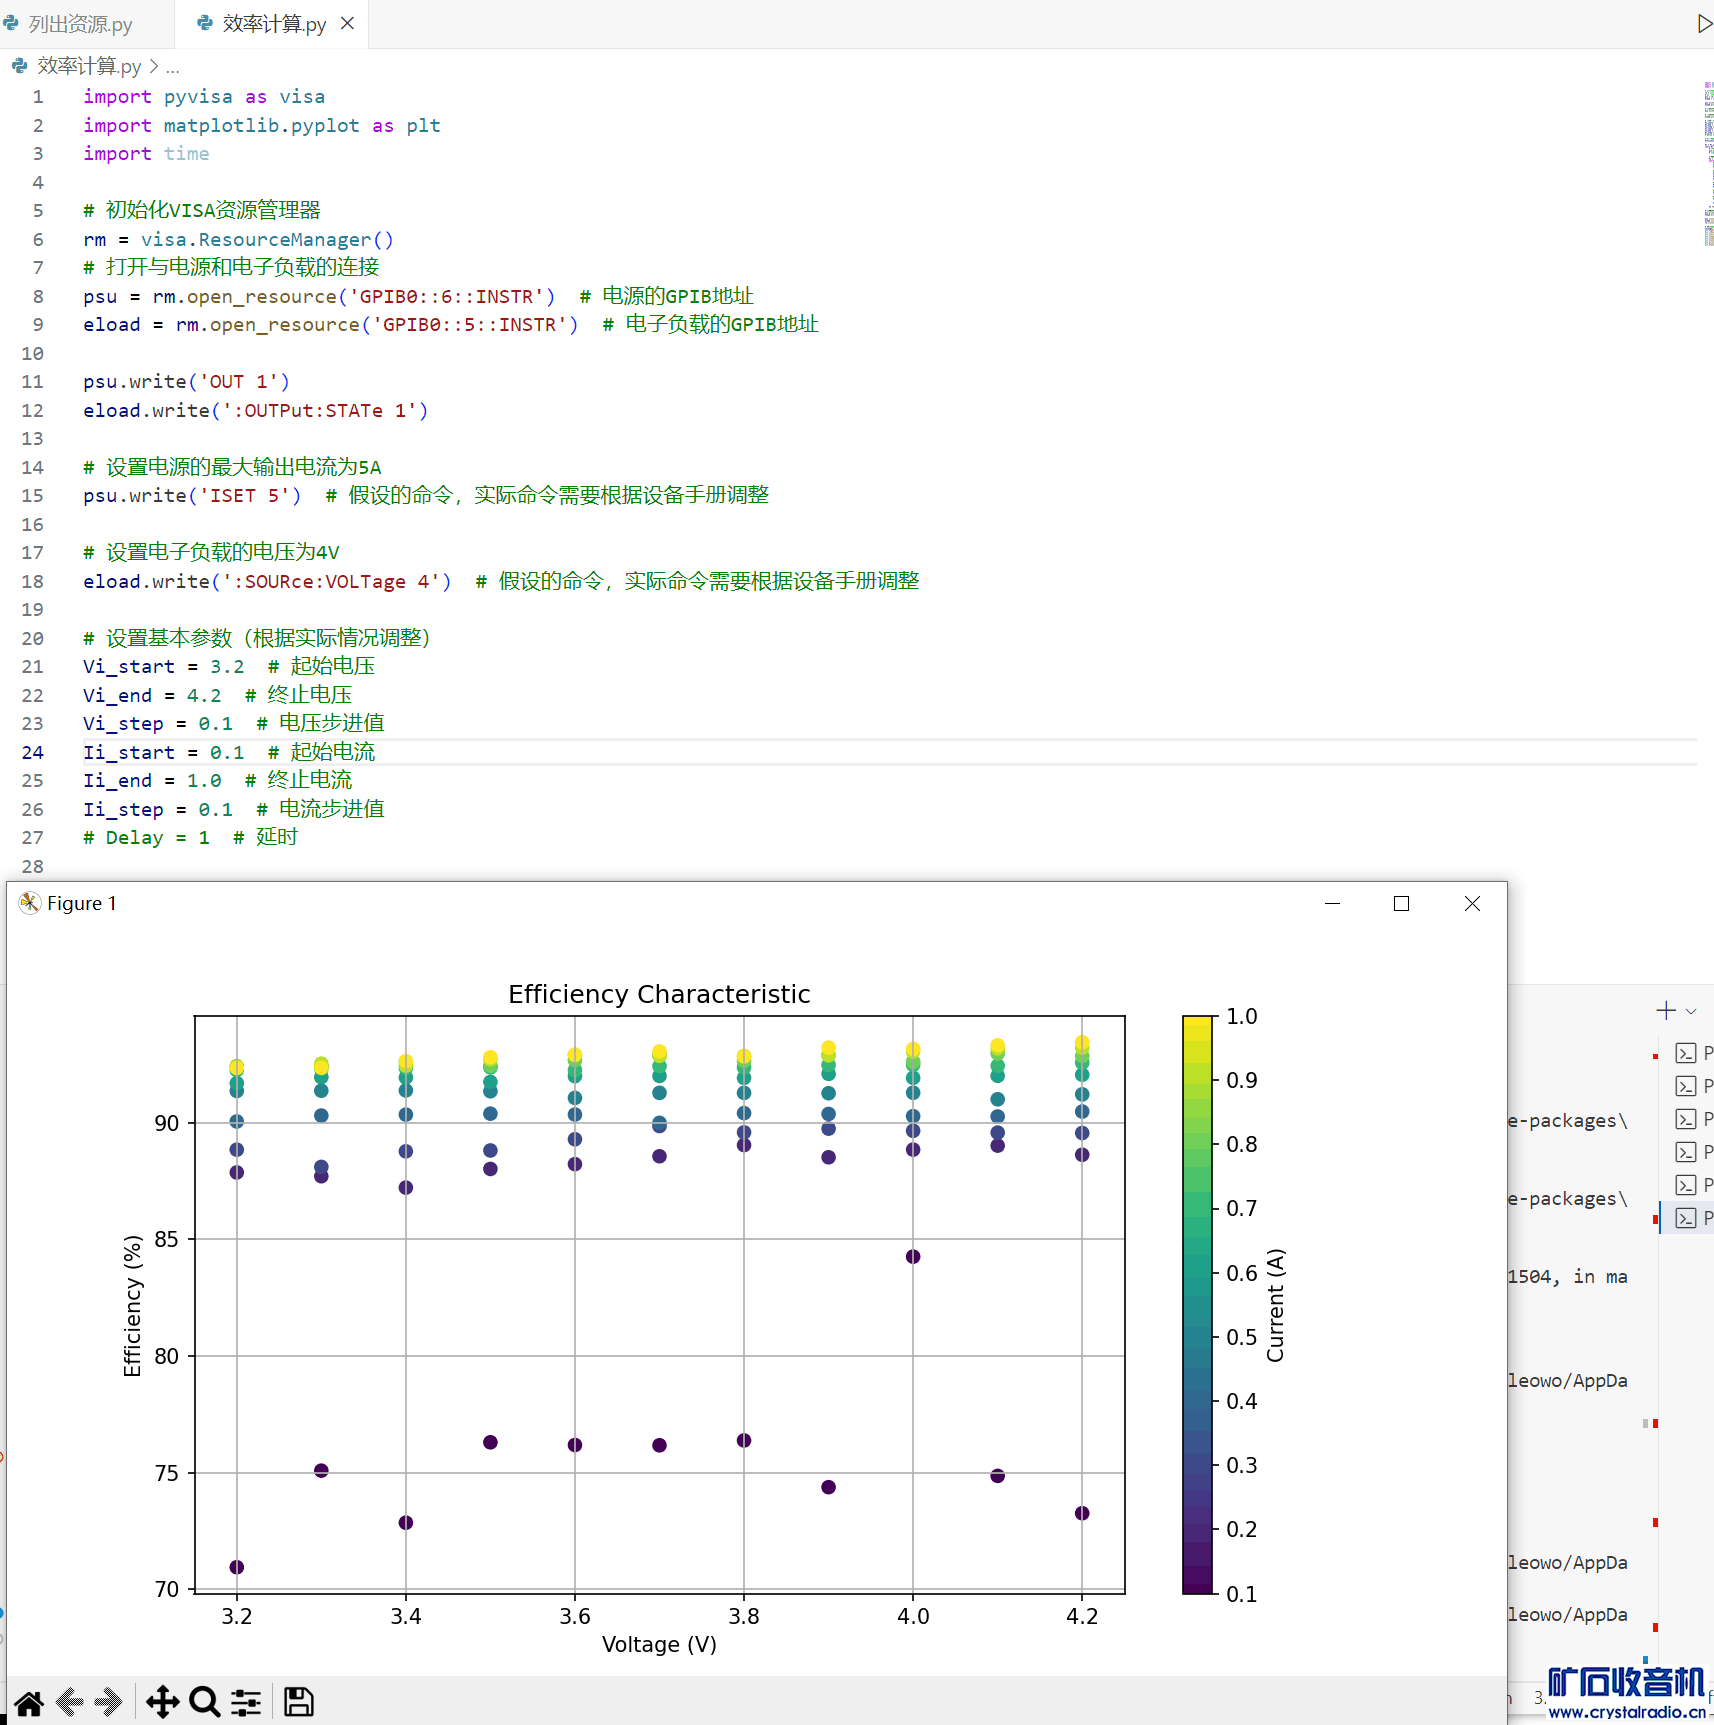The width and height of the screenshot is (1714, 1725).
Task: Select the 效率计算.py editor tab
Action: [273, 24]
